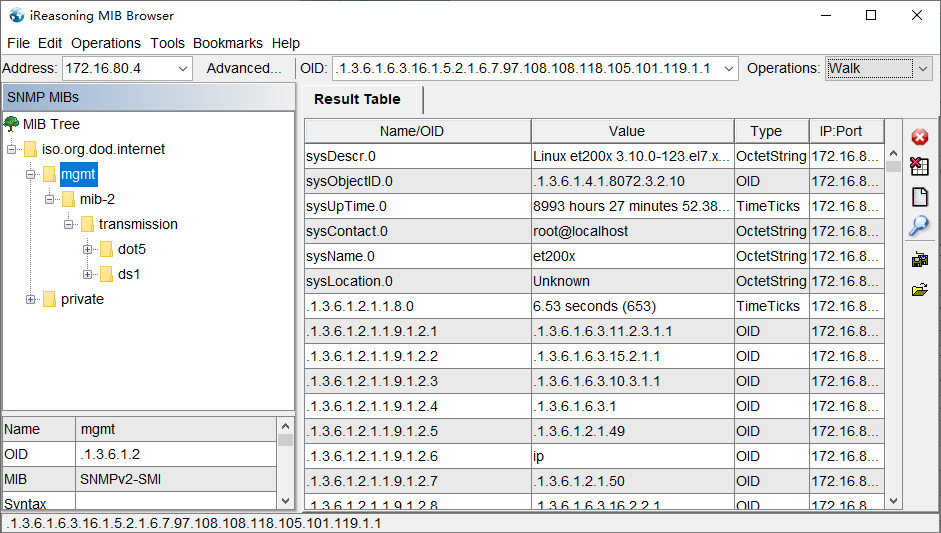Click the ds1 folder icon
This screenshot has height=533, width=941.
point(107,274)
